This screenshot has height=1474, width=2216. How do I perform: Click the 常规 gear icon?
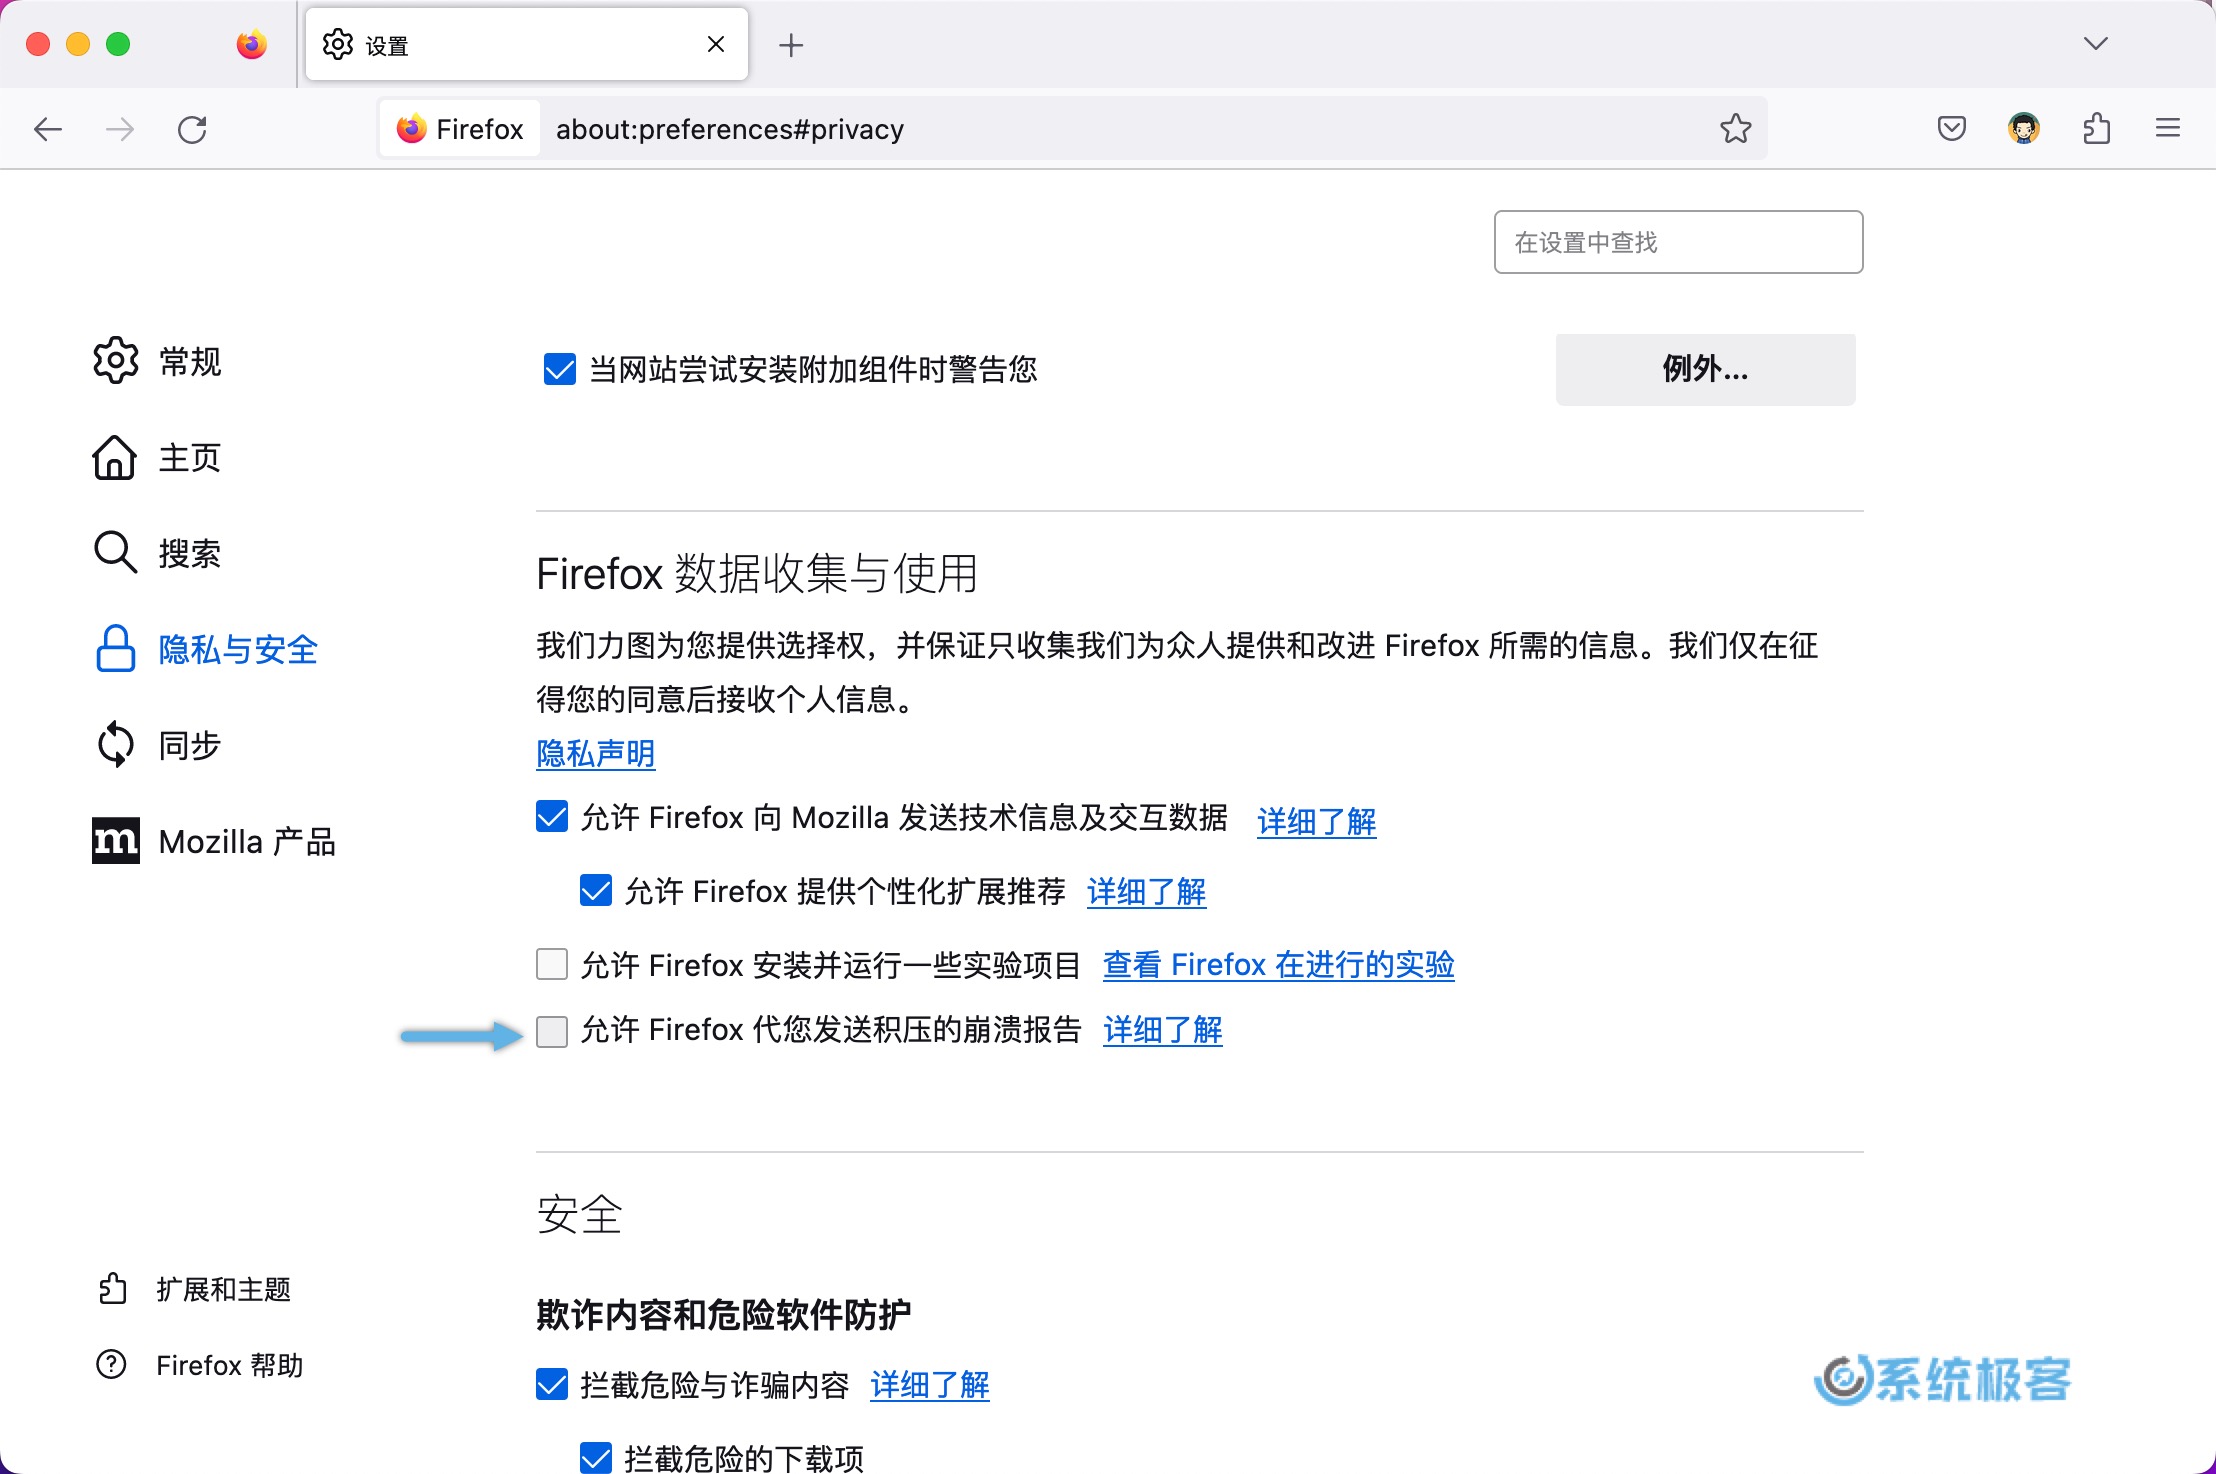click(x=116, y=361)
